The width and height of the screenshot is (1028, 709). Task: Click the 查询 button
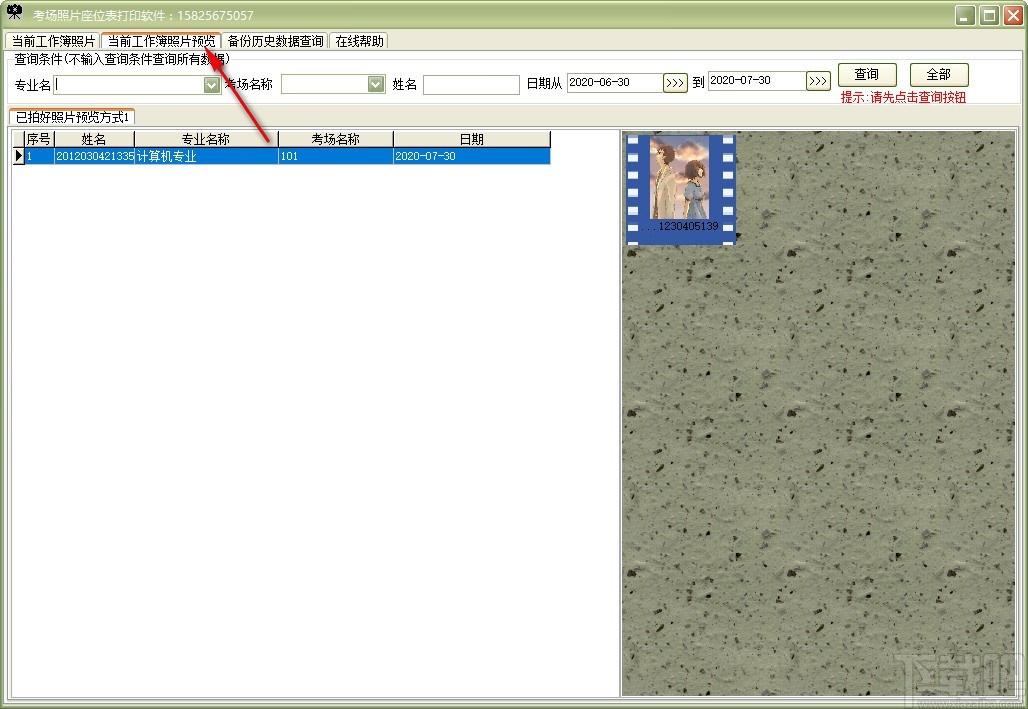pyautogui.click(x=867, y=75)
